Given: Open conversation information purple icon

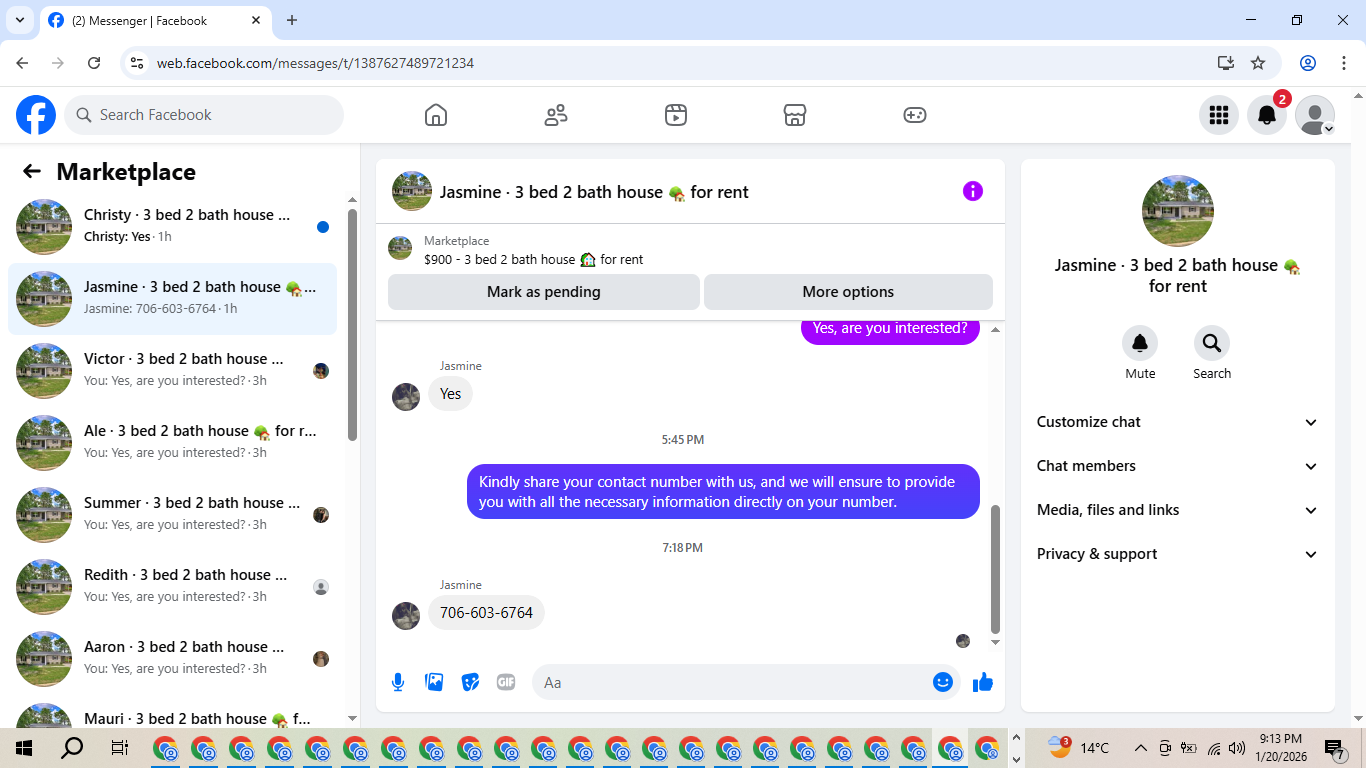Looking at the screenshot, I should [x=973, y=191].
